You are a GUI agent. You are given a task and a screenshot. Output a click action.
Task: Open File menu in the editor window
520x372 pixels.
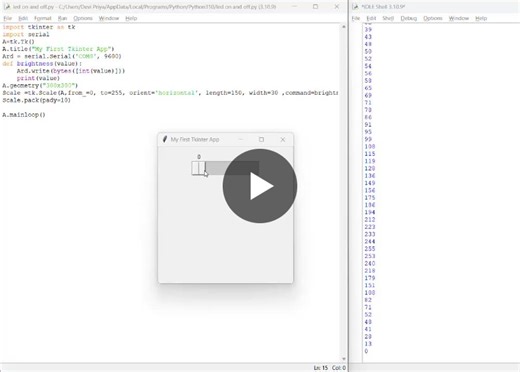8,18
